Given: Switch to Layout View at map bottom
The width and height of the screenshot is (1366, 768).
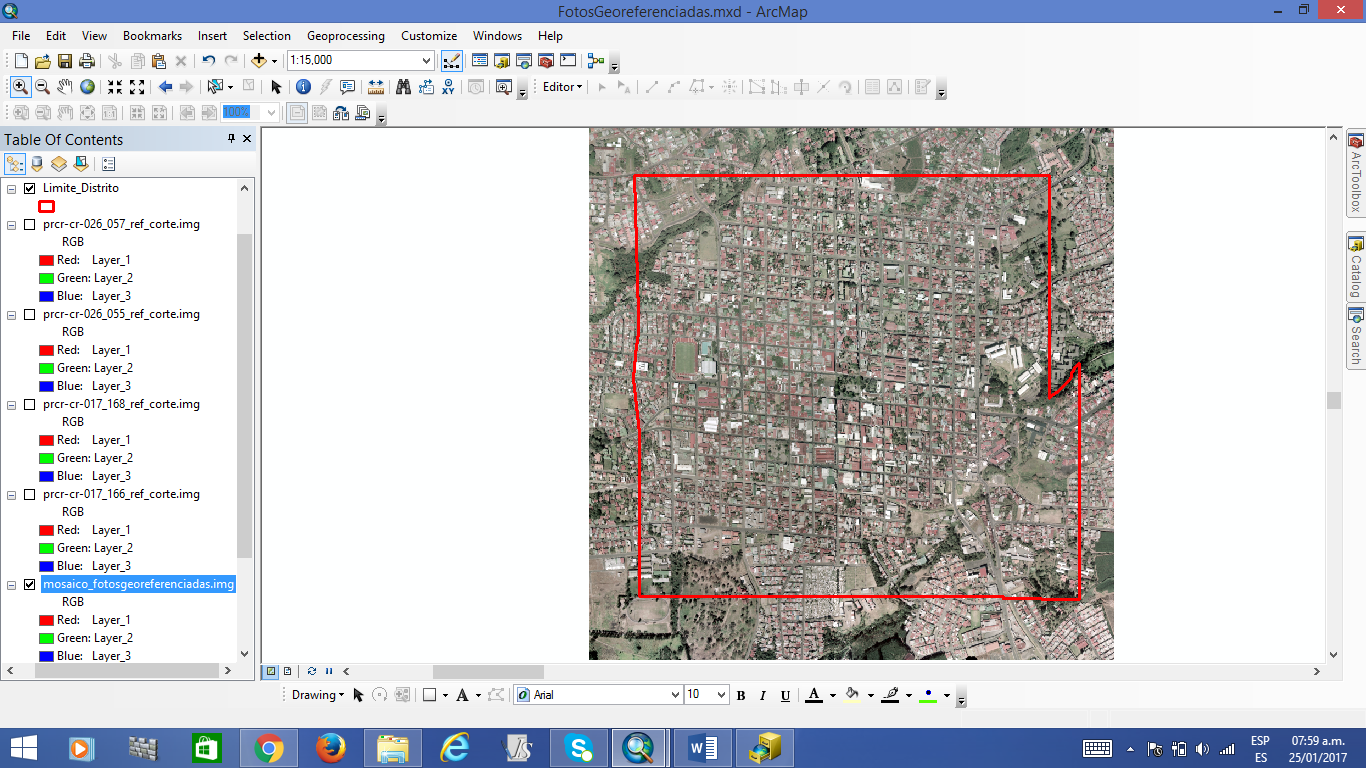Looking at the screenshot, I should 288,671.
